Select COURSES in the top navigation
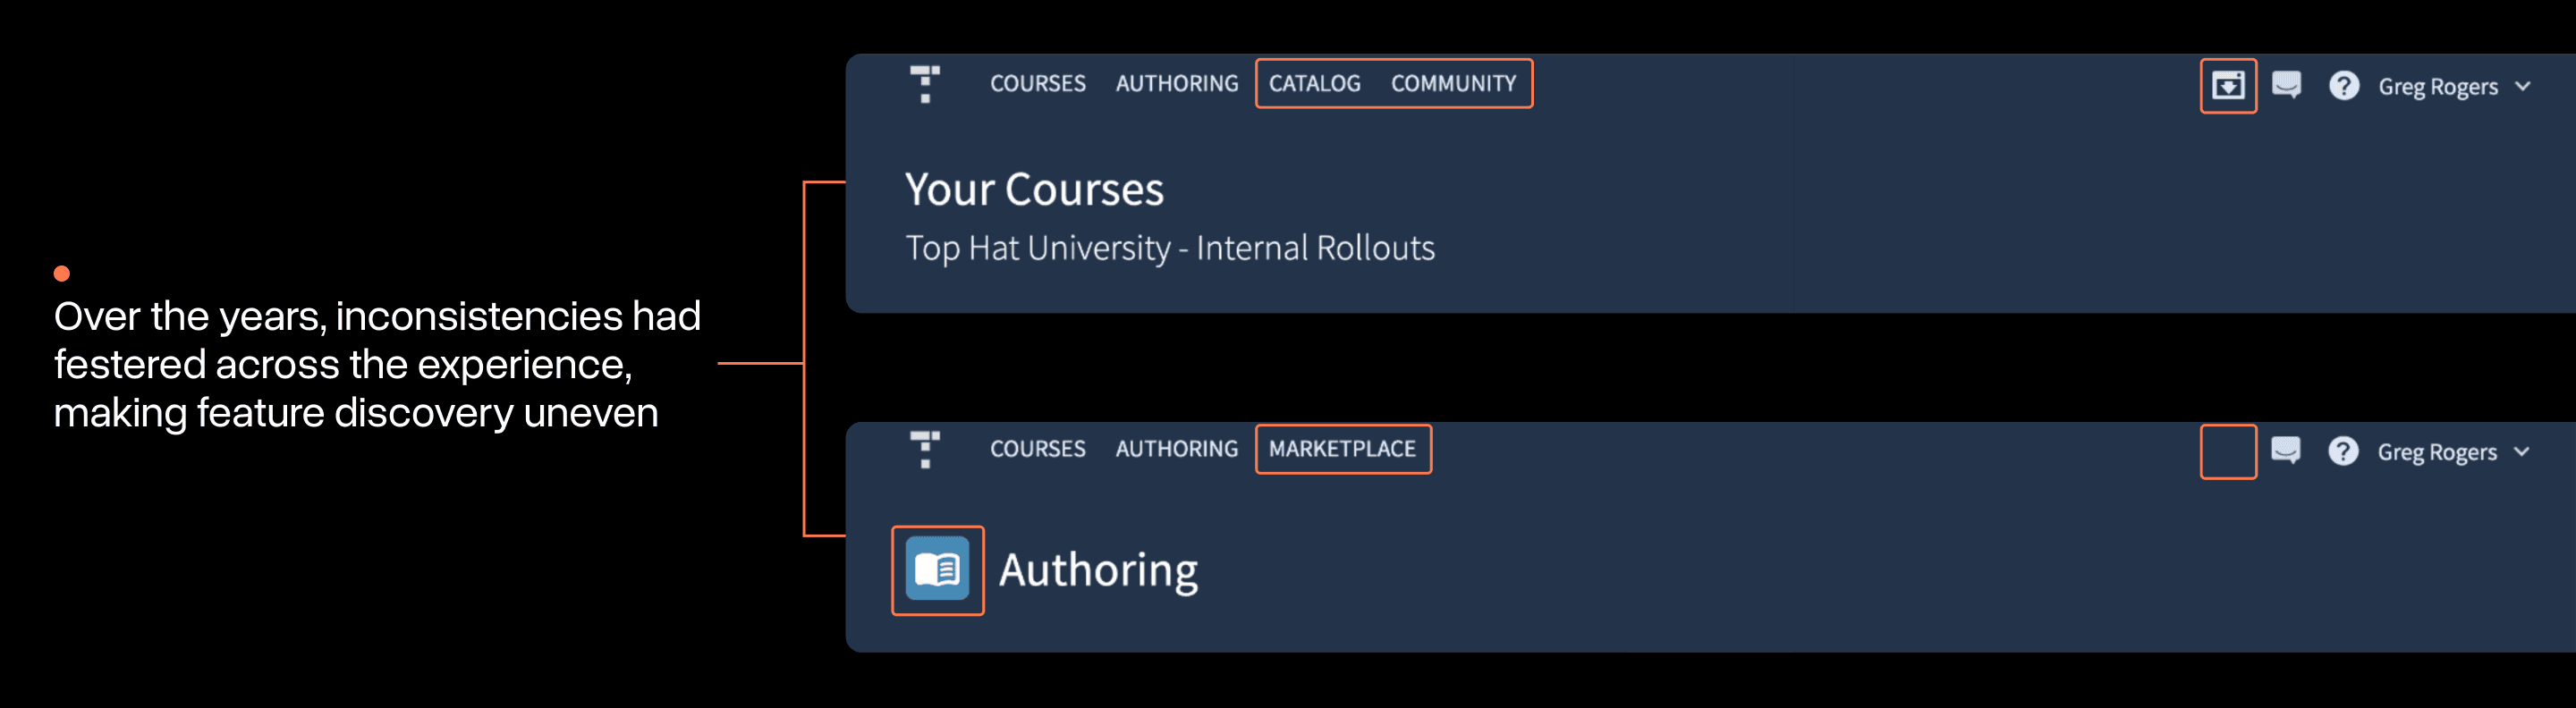Image resolution: width=2576 pixels, height=708 pixels. tap(1038, 84)
